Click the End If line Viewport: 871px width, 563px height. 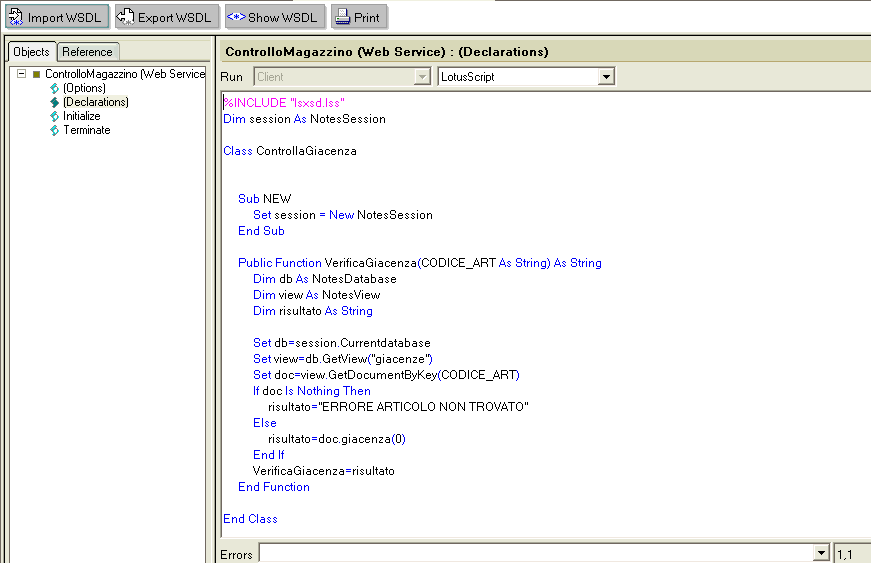coord(268,455)
